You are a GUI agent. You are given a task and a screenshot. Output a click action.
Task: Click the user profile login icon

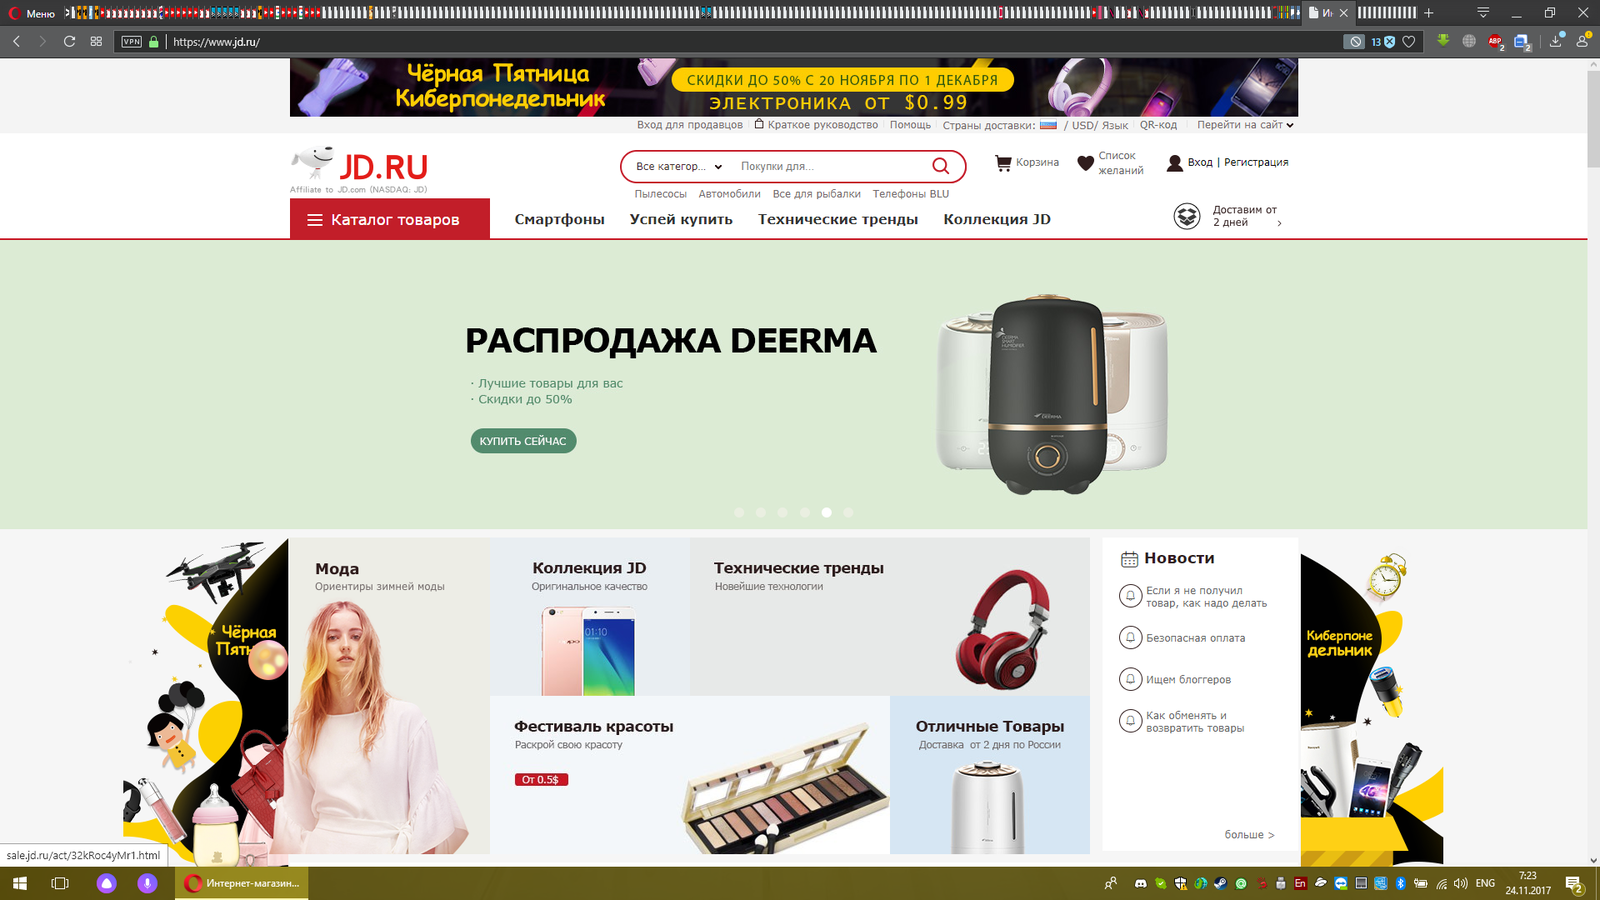click(x=1174, y=163)
